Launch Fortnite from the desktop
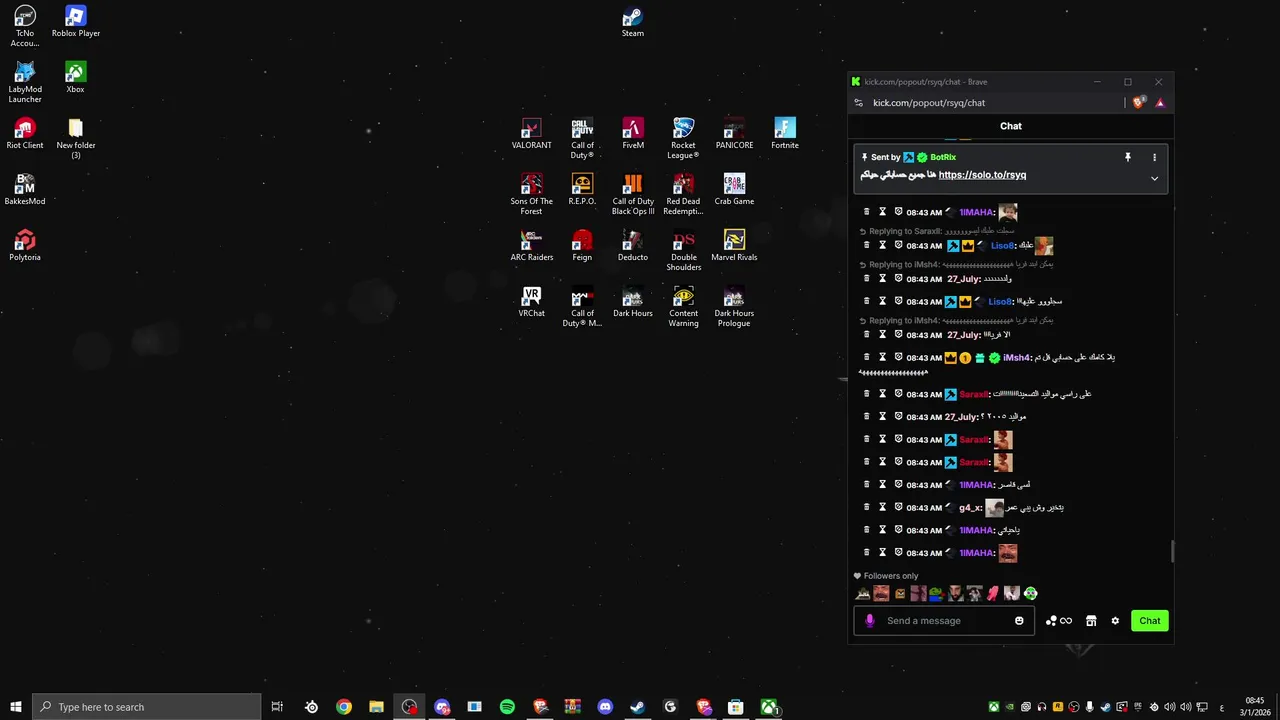The width and height of the screenshot is (1280, 720). [x=785, y=134]
